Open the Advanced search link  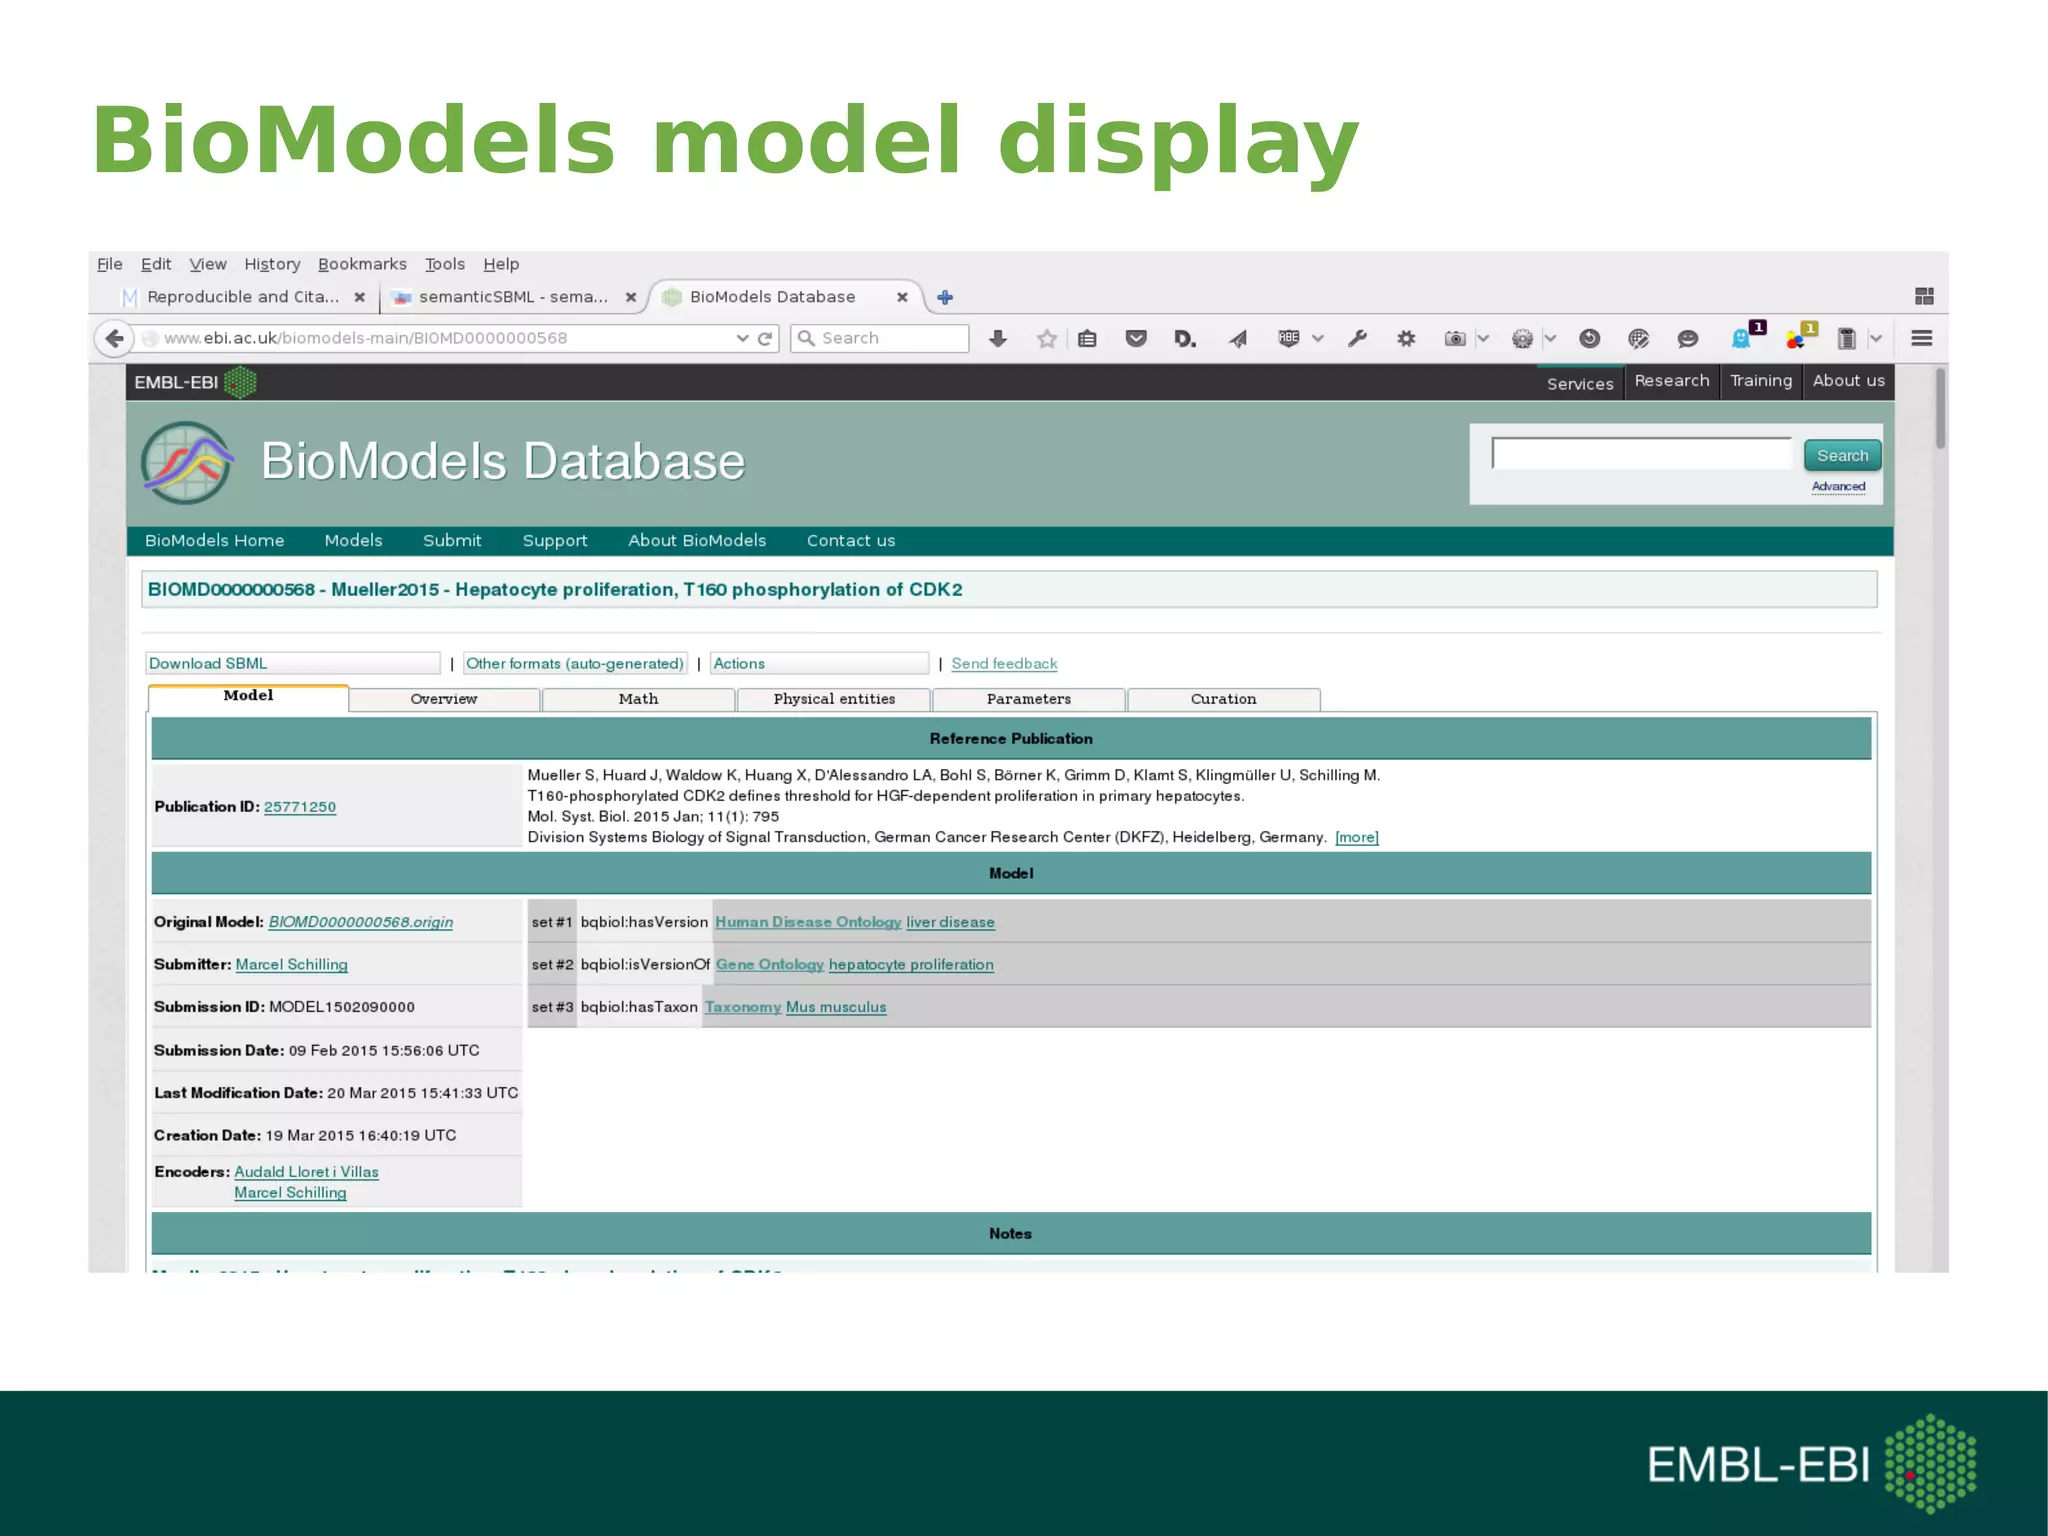pos(1838,487)
